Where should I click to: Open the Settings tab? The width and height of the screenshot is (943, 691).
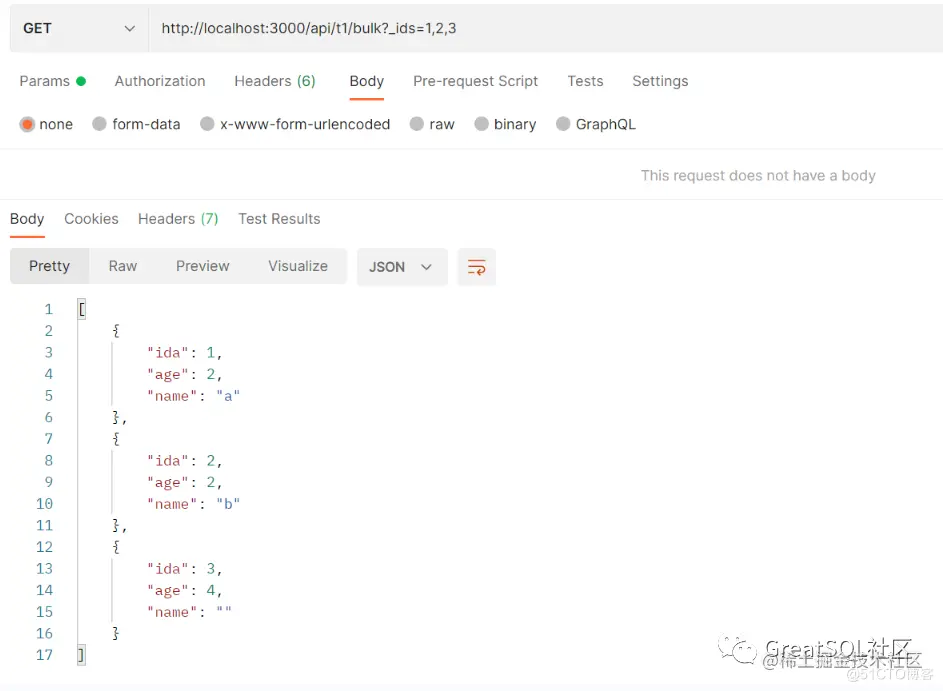[660, 81]
